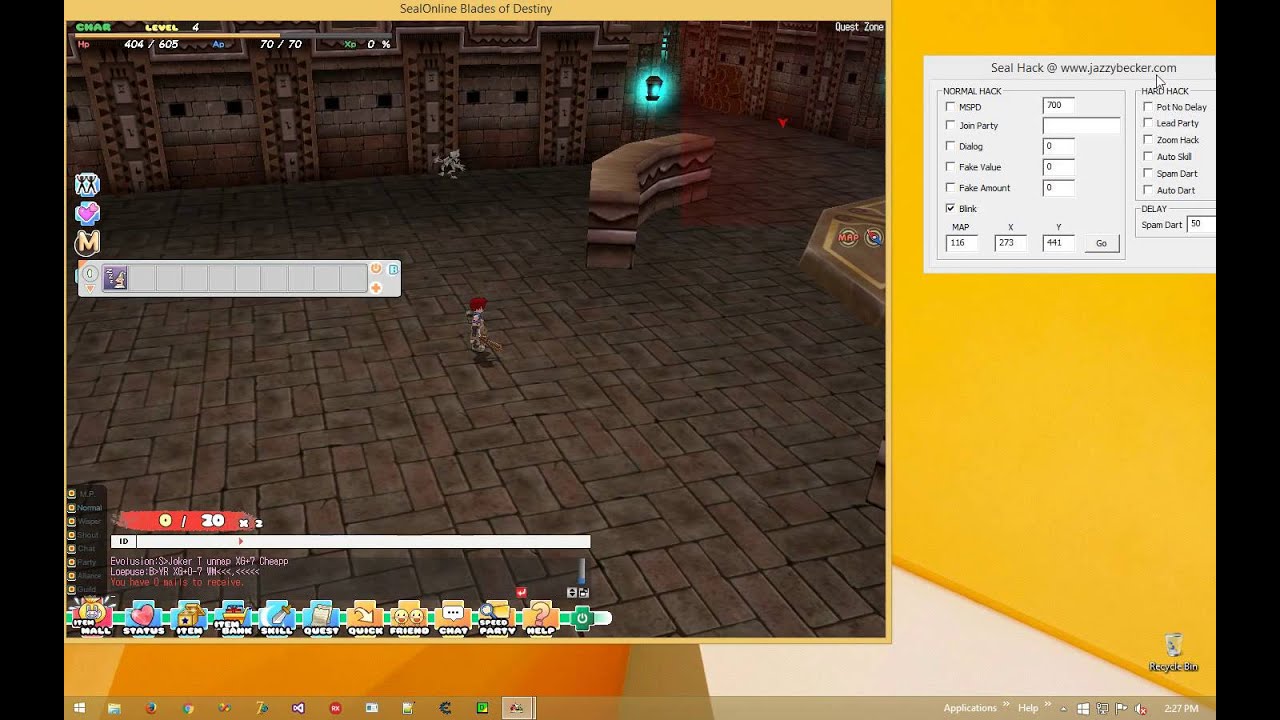
Task: Select the skill in first quickslot
Action: (x=115, y=278)
